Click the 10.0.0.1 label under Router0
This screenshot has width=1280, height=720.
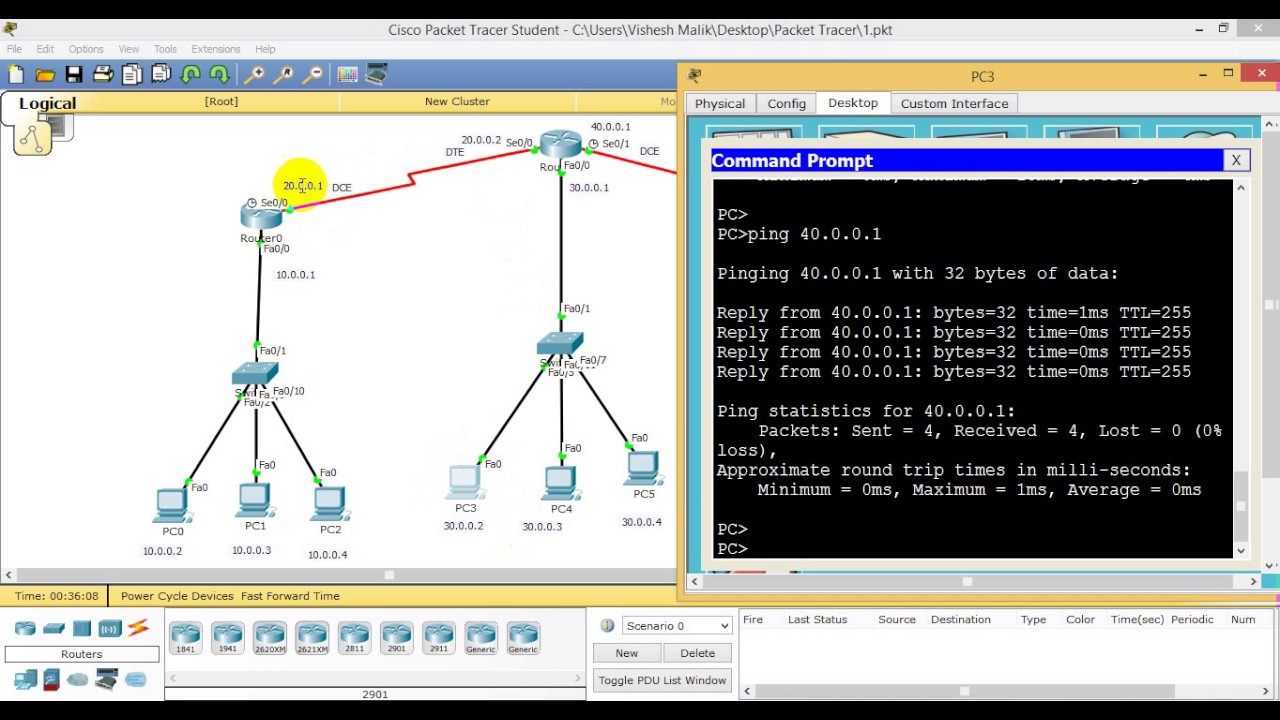[295, 275]
